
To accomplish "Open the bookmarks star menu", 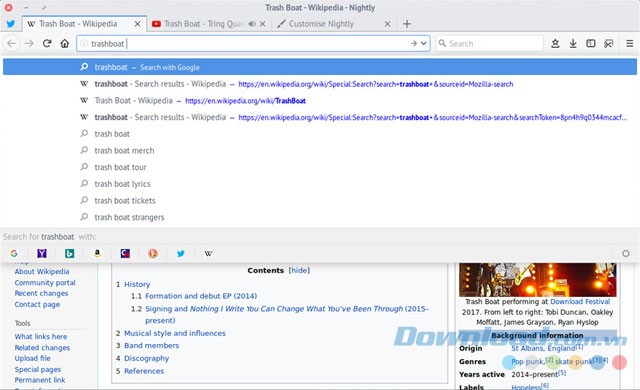I will click(555, 43).
